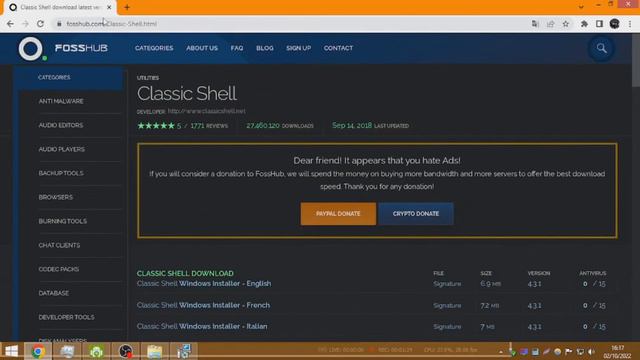Close the Classic Shell browser tab
Image resolution: width=640 pixels, height=360 pixels.
[x=109, y=7]
